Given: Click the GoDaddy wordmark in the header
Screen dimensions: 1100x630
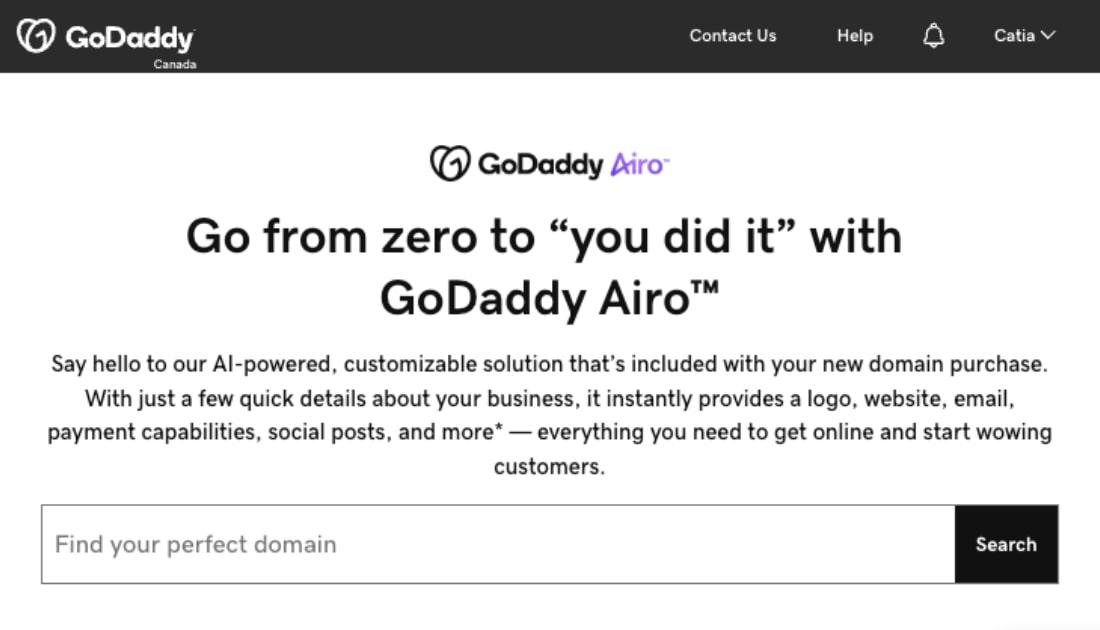Looking at the screenshot, I should pos(129,38).
